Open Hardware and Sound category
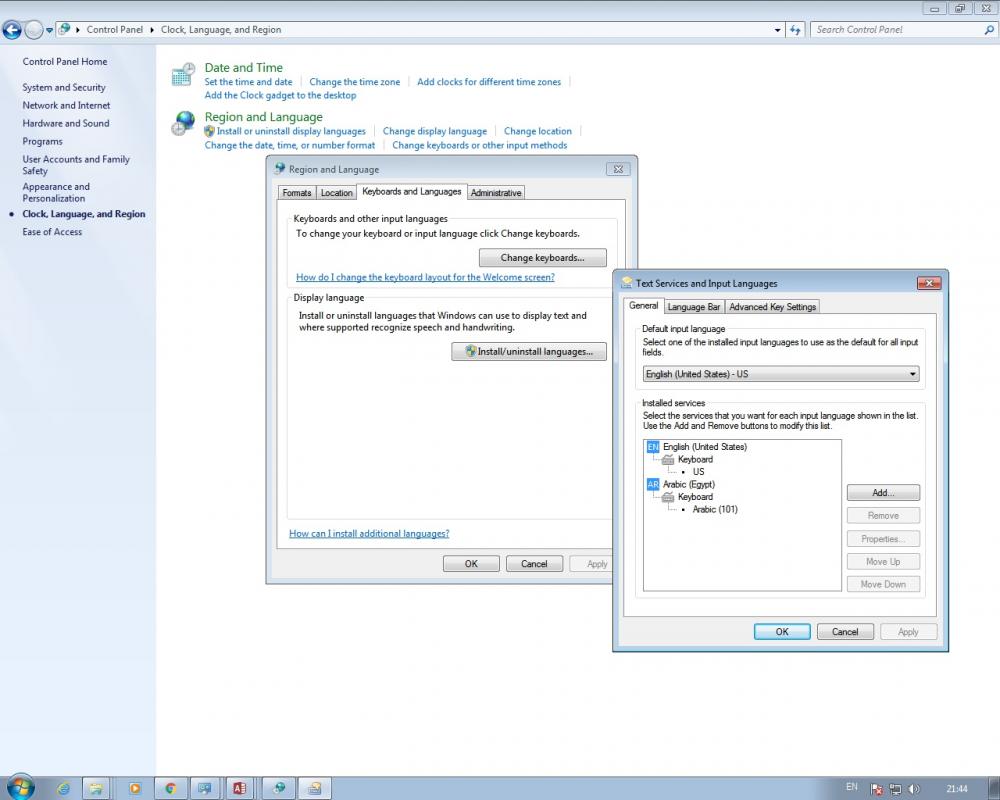 coord(66,123)
